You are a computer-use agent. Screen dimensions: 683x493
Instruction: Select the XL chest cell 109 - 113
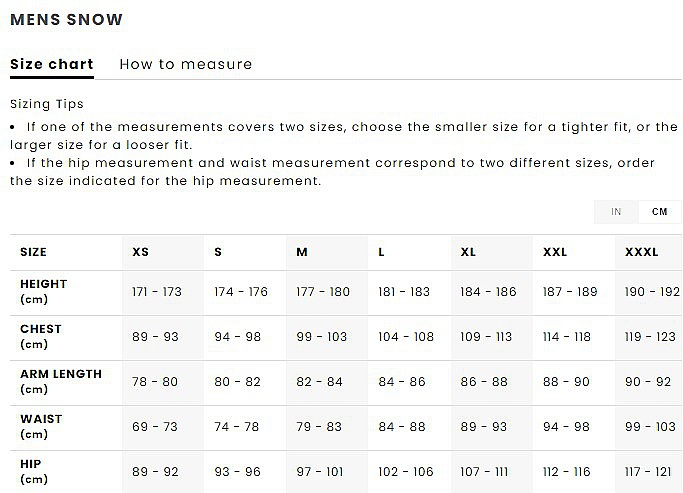pos(486,337)
